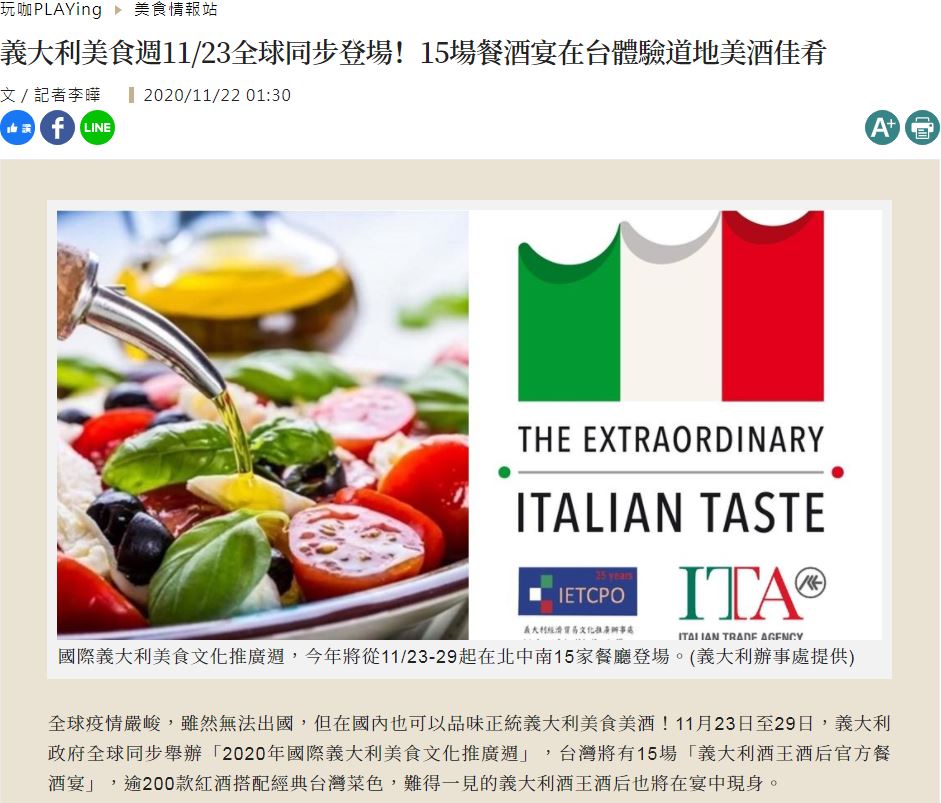
Task: Click the date marker bar beside timestamp
Action: pos(131,95)
